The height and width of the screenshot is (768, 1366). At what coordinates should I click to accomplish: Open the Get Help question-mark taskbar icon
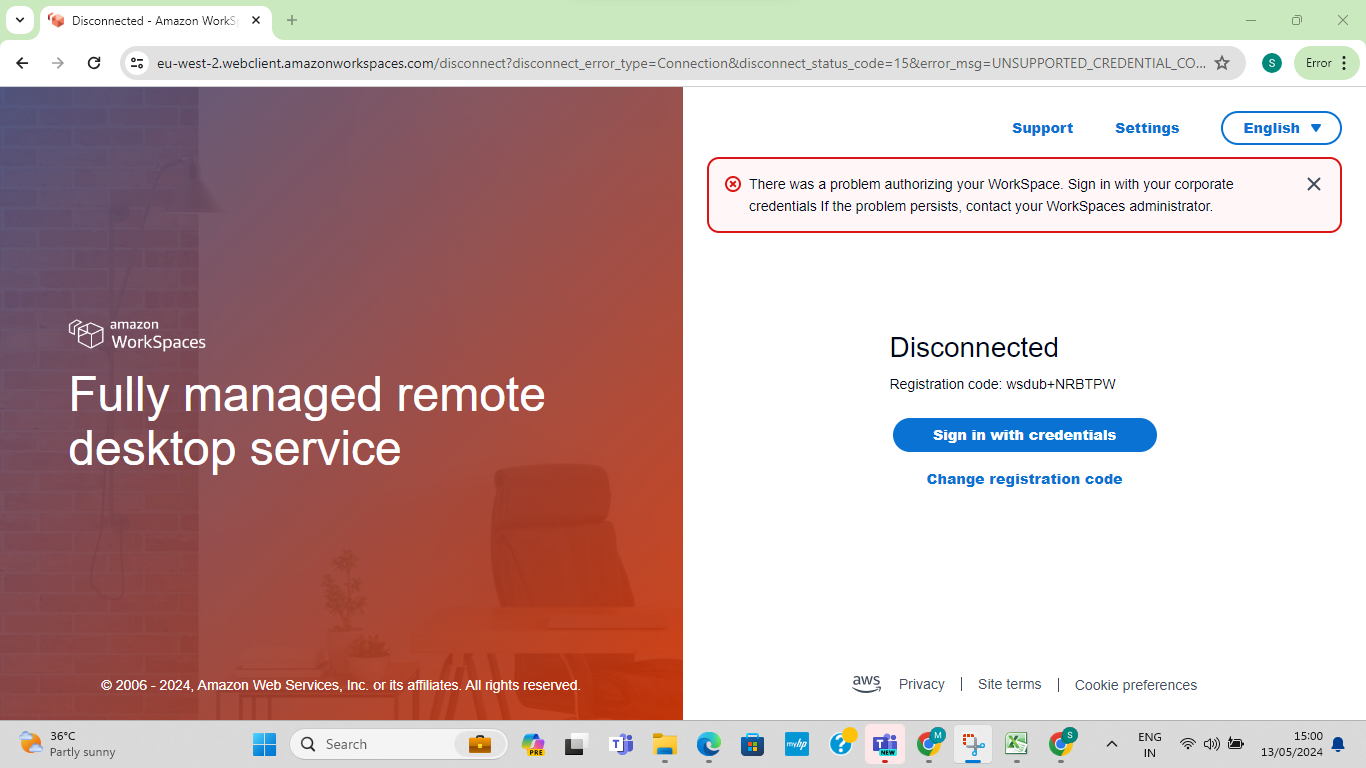842,744
